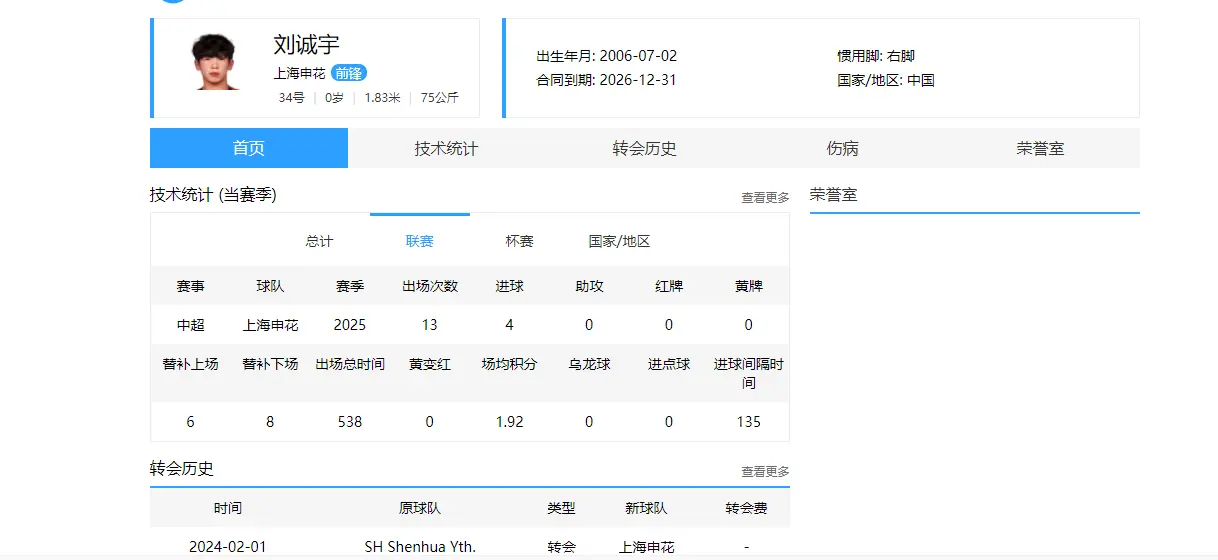Click 查看更多 beside 技术统计
This screenshot has width=1218, height=560.
pos(765,198)
